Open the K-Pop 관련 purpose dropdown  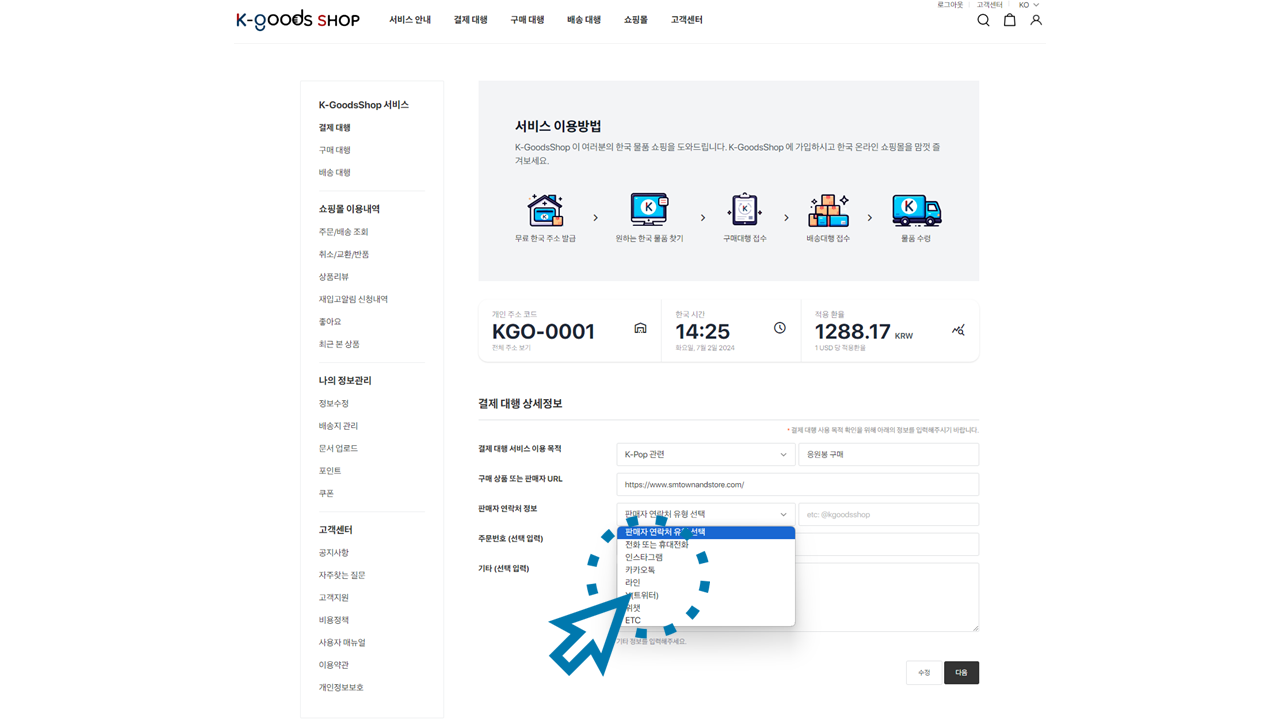click(x=705, y=455)
